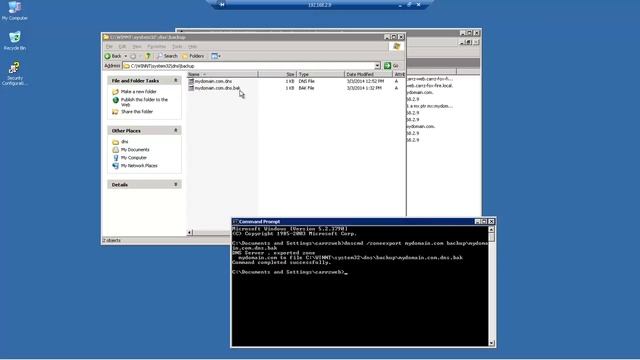This screenshot has height=360, width=640.
Task: Click the left arrow of Explorer horizontal scrollbar
Action: click(x=190, y=232)
